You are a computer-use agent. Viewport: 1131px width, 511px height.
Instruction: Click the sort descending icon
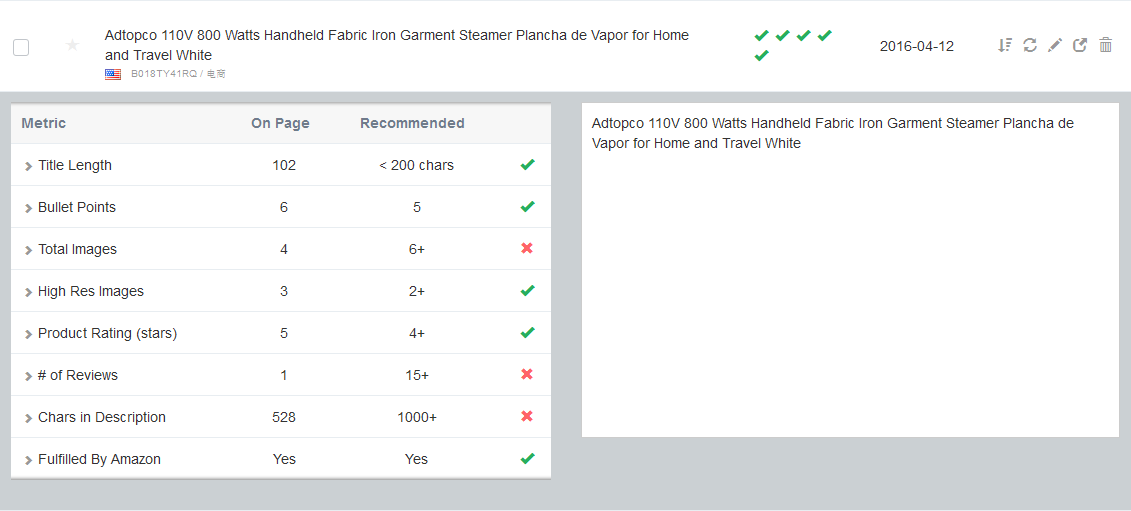pyautogui.click(x=1005, y=45)
